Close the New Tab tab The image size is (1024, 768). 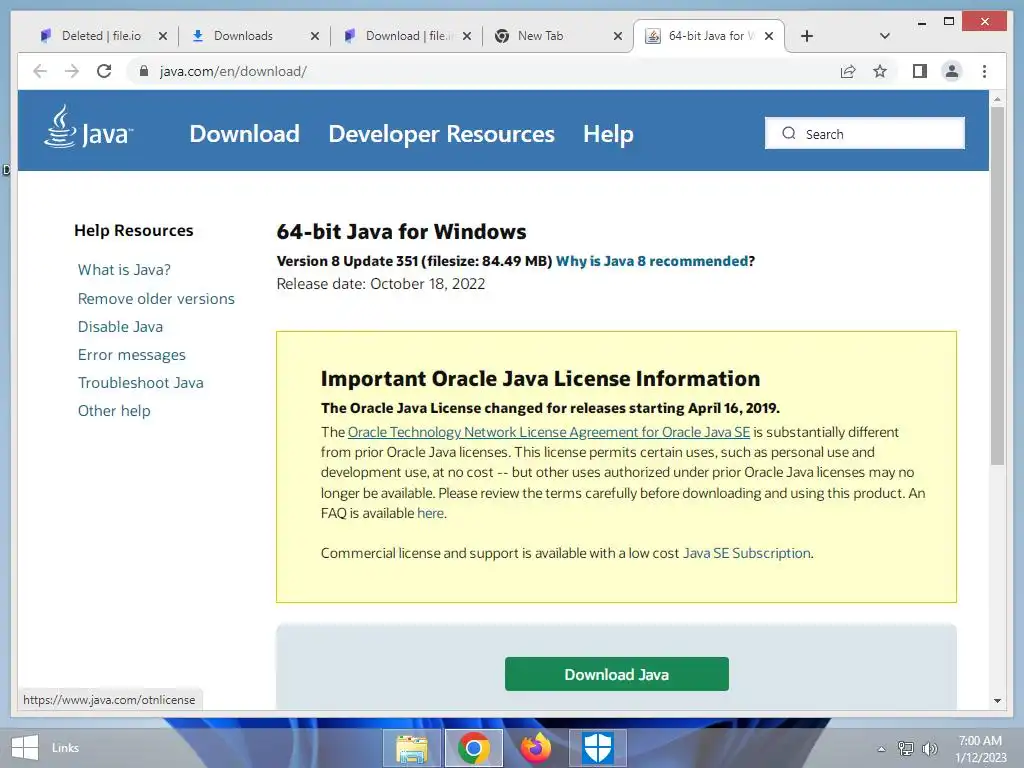pos(618,36)
